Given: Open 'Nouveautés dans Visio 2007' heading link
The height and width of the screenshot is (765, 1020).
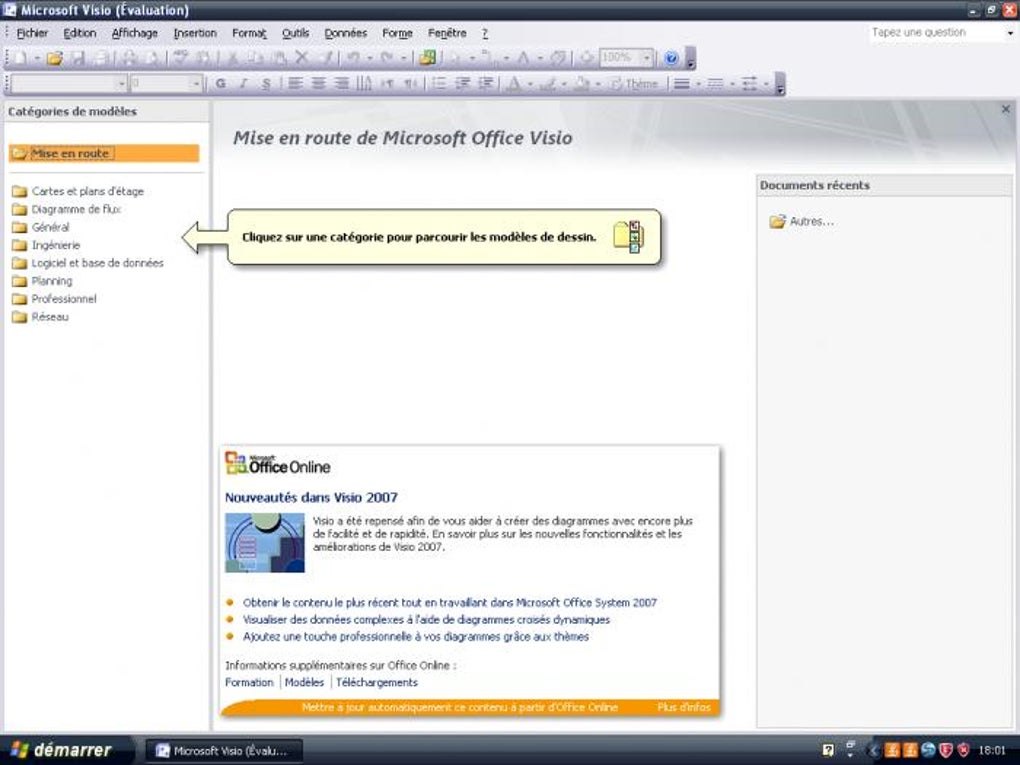Looking at the screenshot, I should (x=311, y=498).
